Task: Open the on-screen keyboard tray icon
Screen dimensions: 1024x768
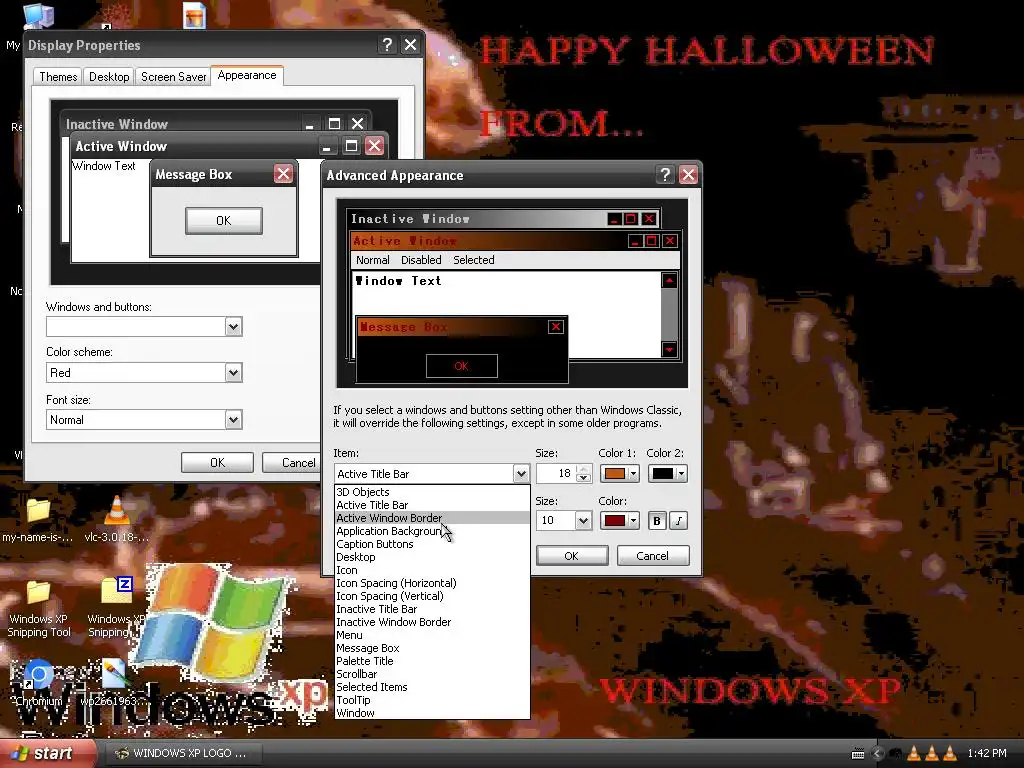Action: click(858, 754)
